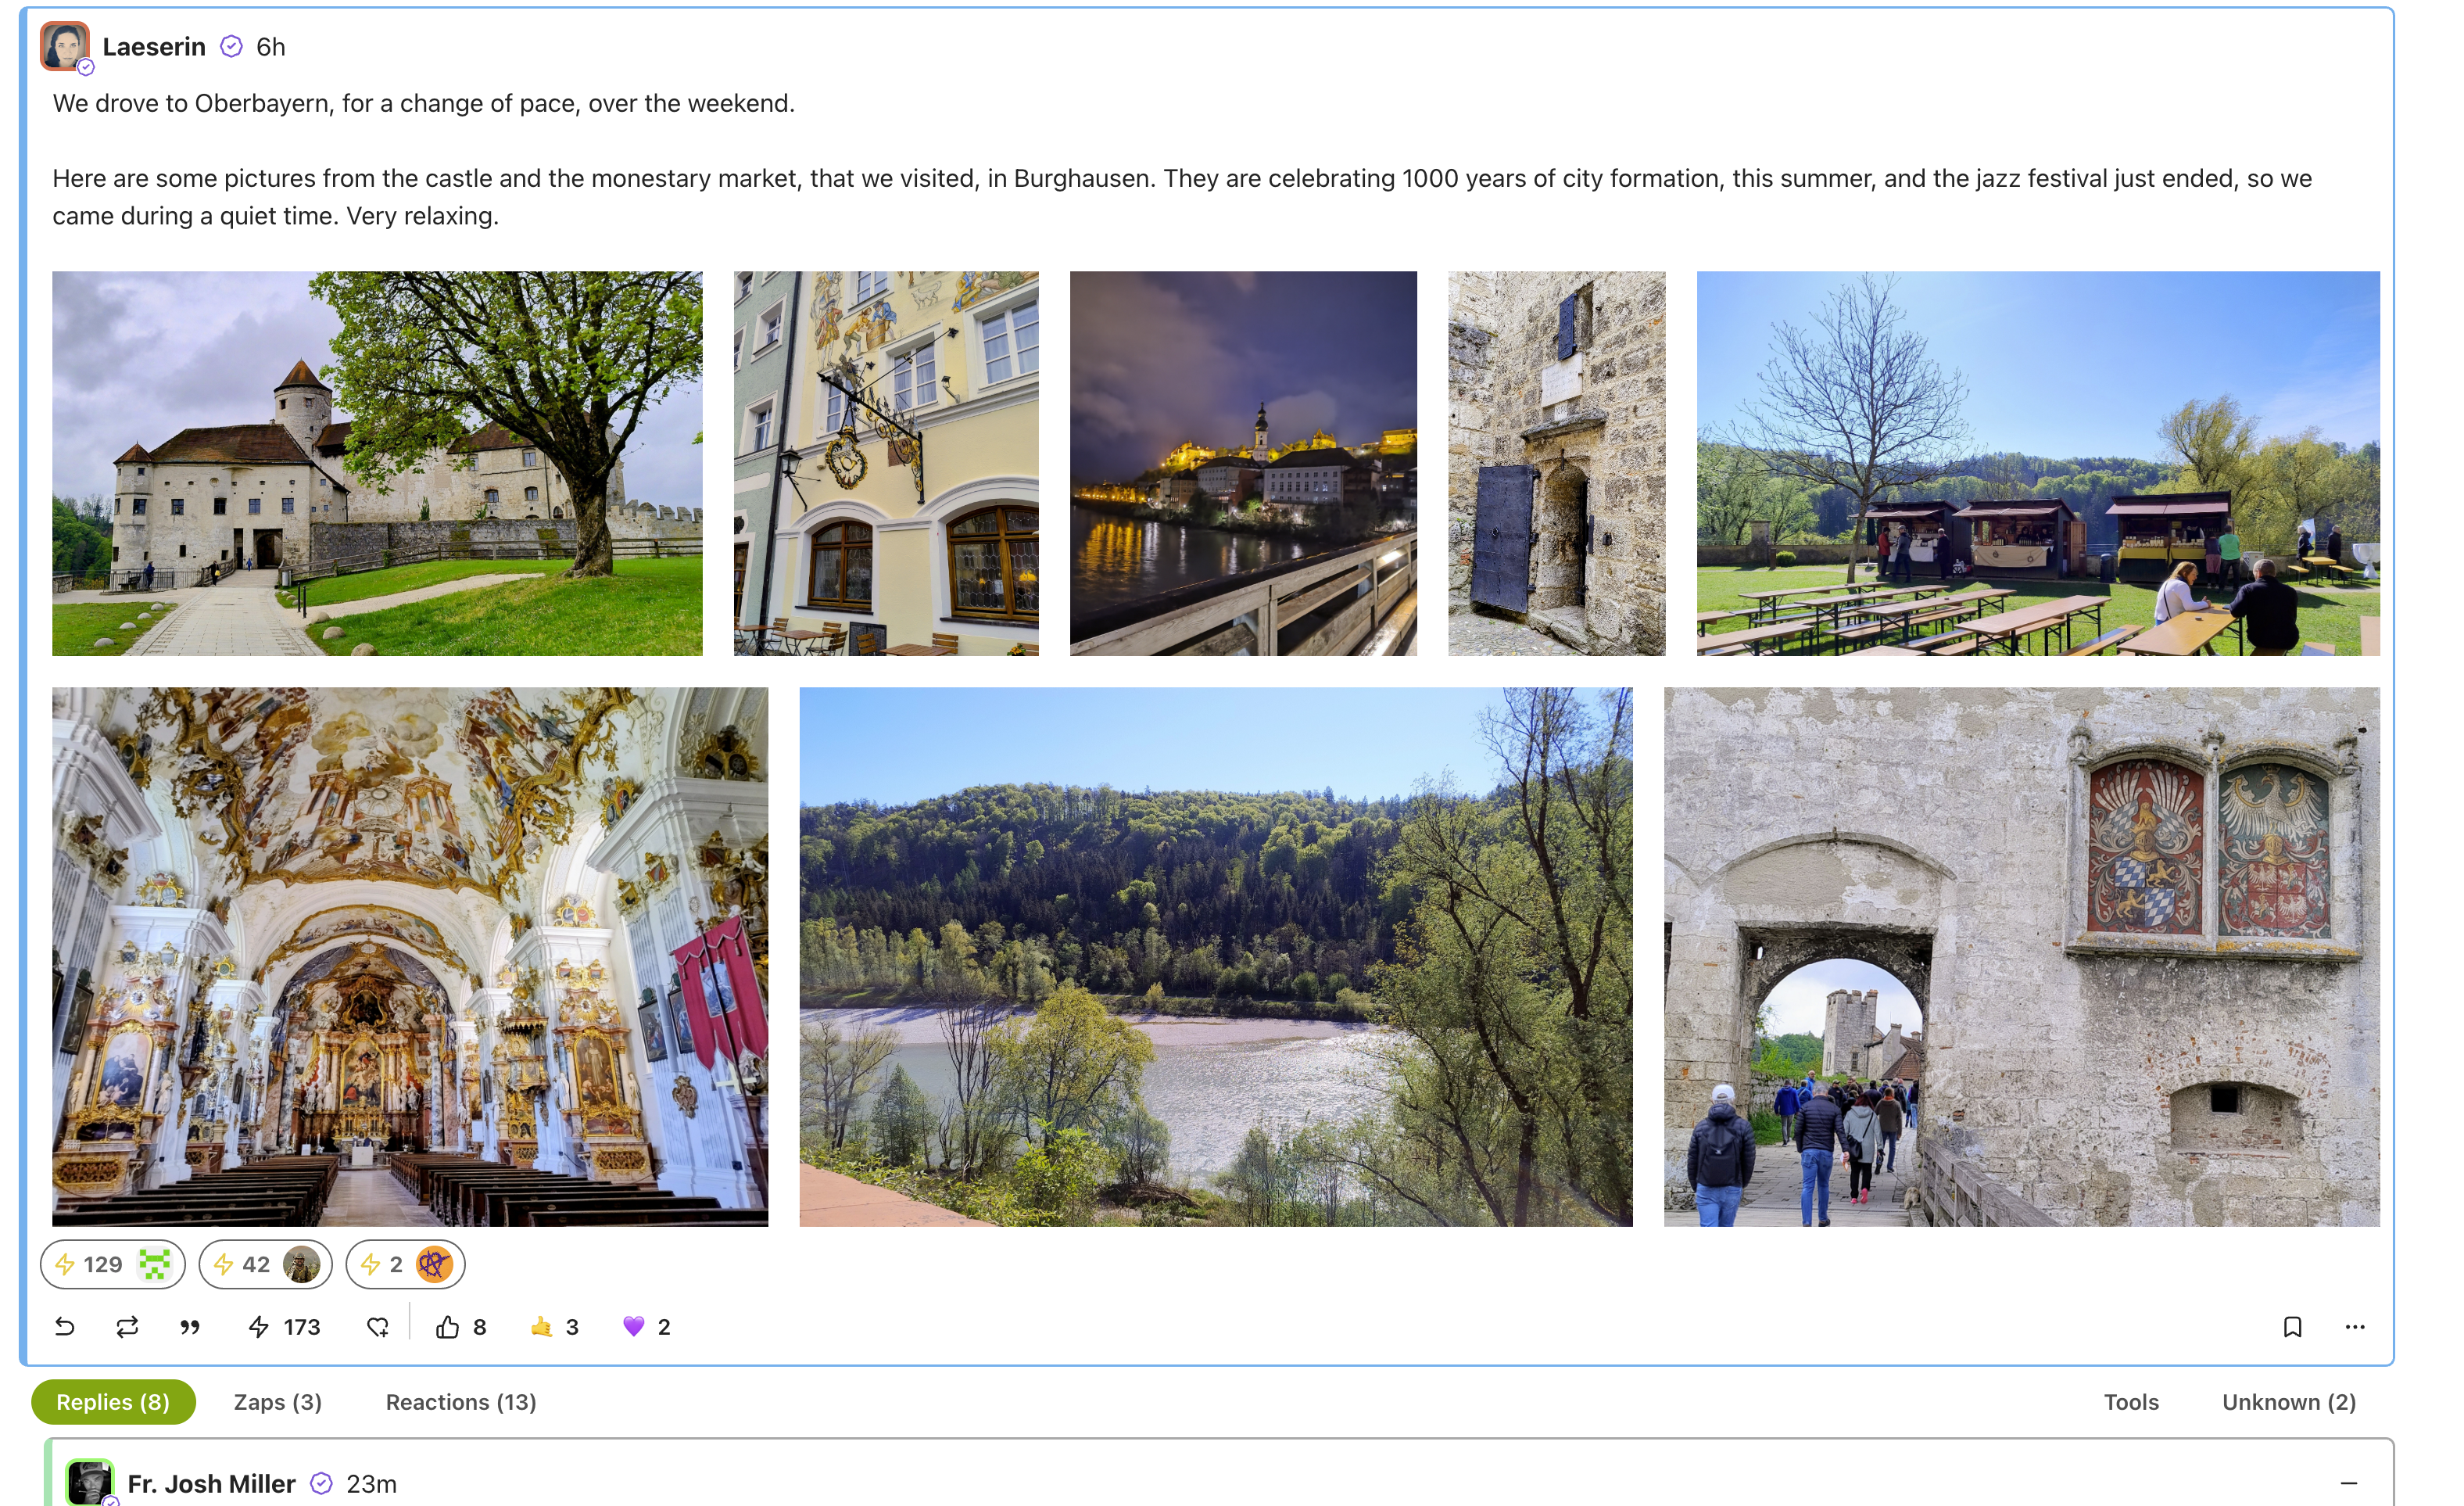Click the Fr. Josh Miller name link
This screenshot has height=1506, width=2464.
point(212,1484)
